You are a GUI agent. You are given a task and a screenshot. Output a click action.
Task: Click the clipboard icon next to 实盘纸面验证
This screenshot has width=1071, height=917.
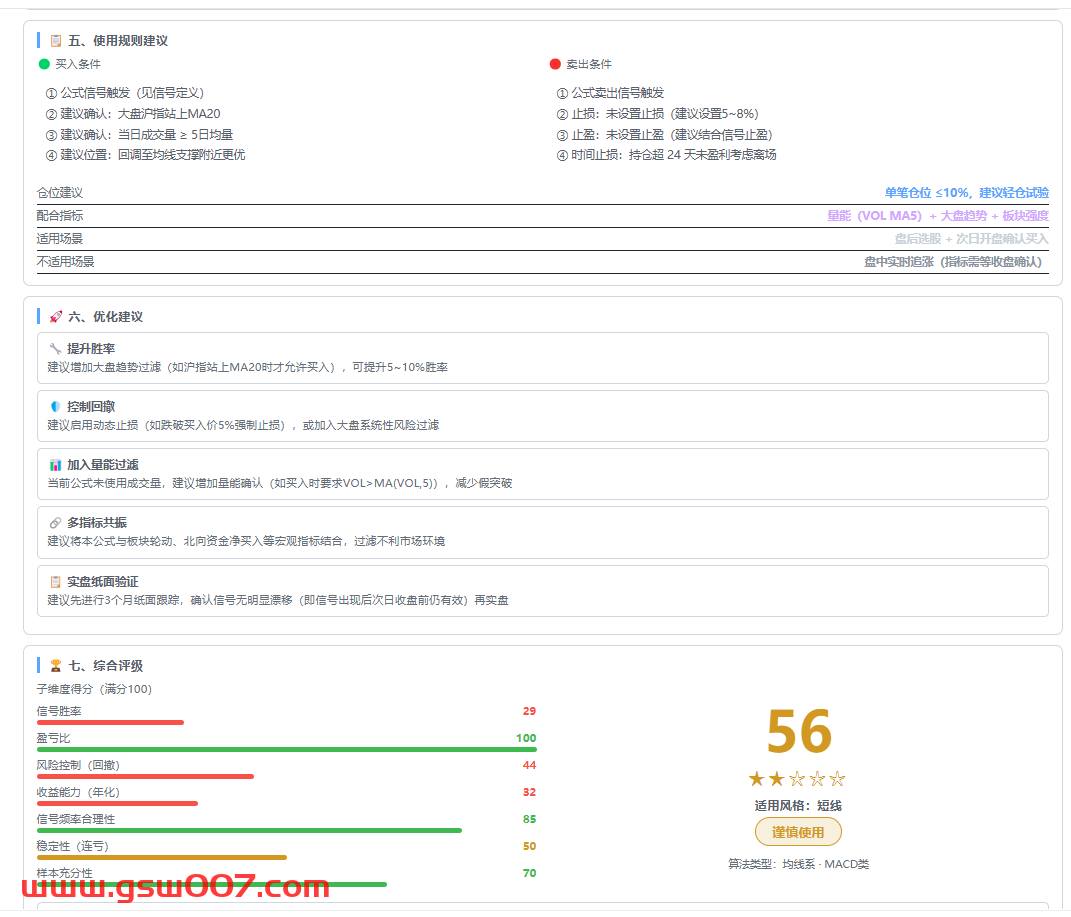(x=55, y=582)
